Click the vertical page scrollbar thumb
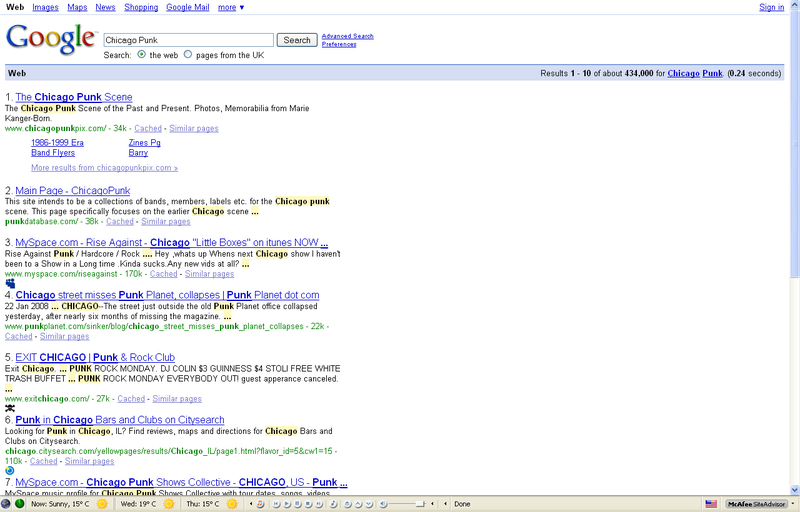The image size is (800, 512). (795, 143)
